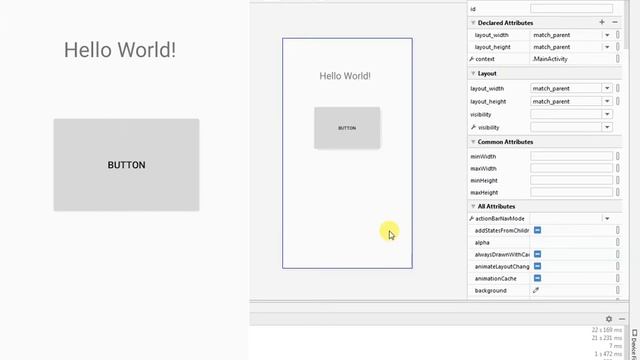
Task: Collapse the Declared Attributes section
Action: [473, 23]
